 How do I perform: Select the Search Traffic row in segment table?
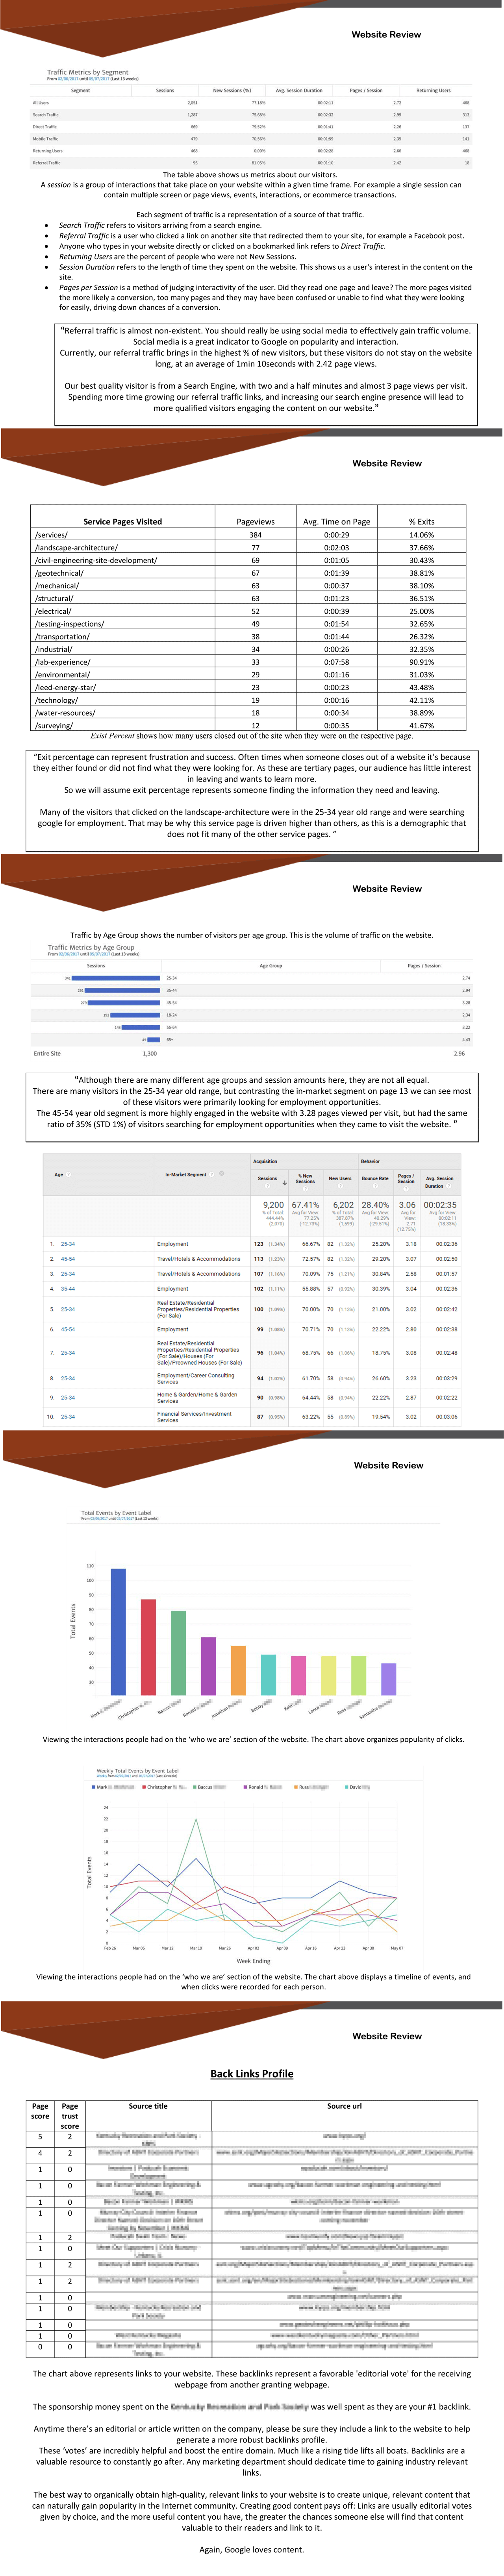tap(46, 115)
